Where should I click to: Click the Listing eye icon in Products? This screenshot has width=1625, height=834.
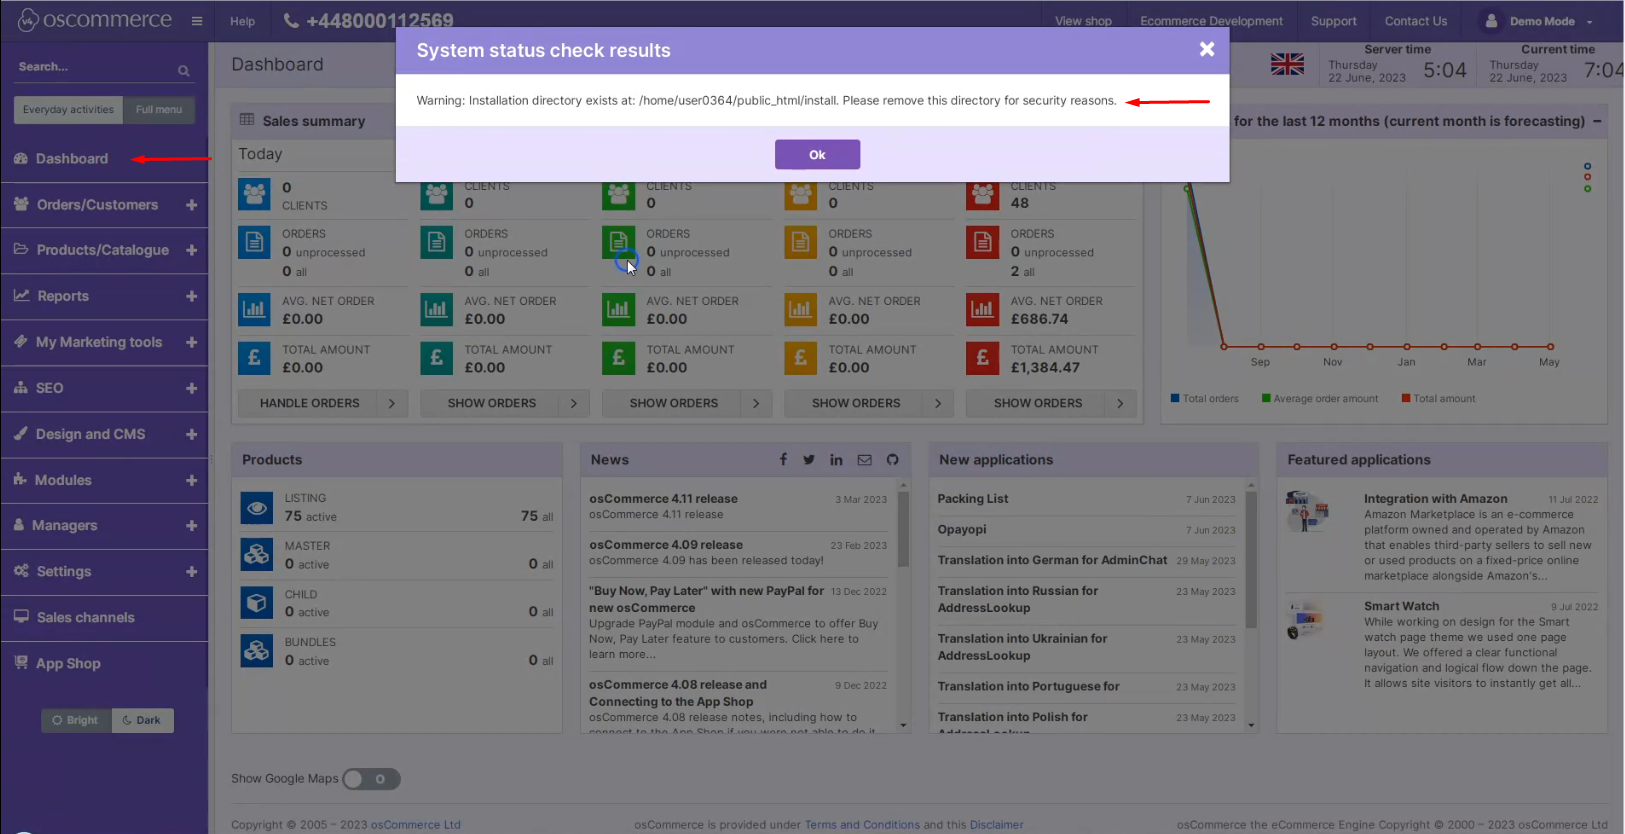point(257,508)
